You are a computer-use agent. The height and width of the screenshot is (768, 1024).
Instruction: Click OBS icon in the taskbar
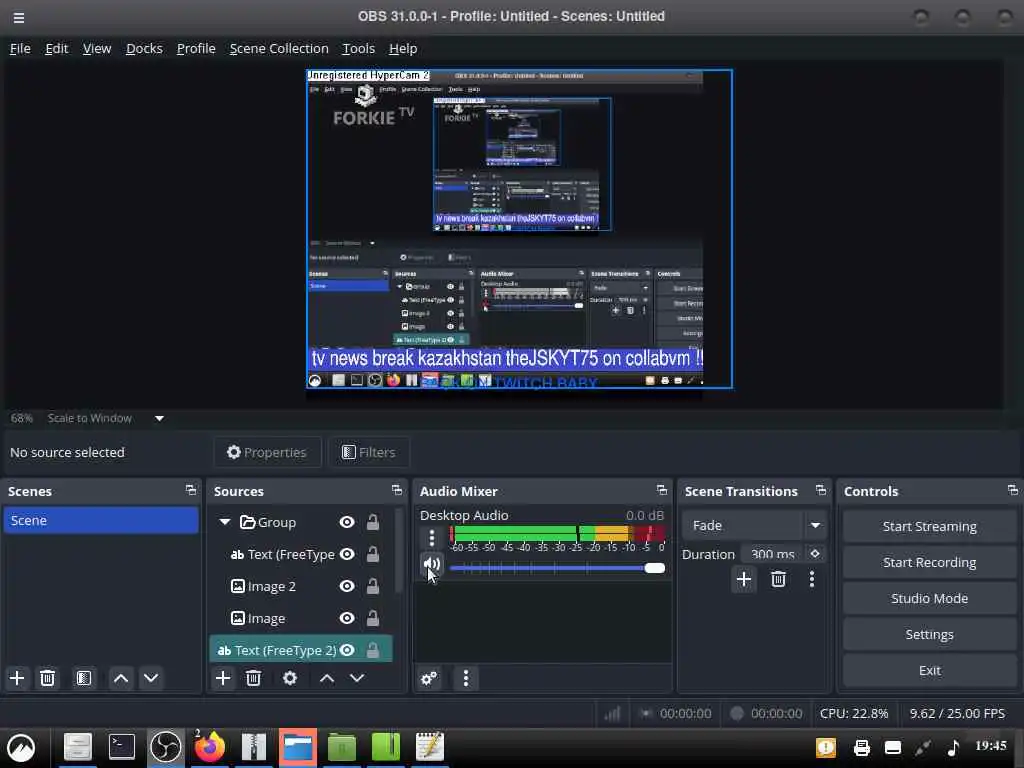coord(165,746)
